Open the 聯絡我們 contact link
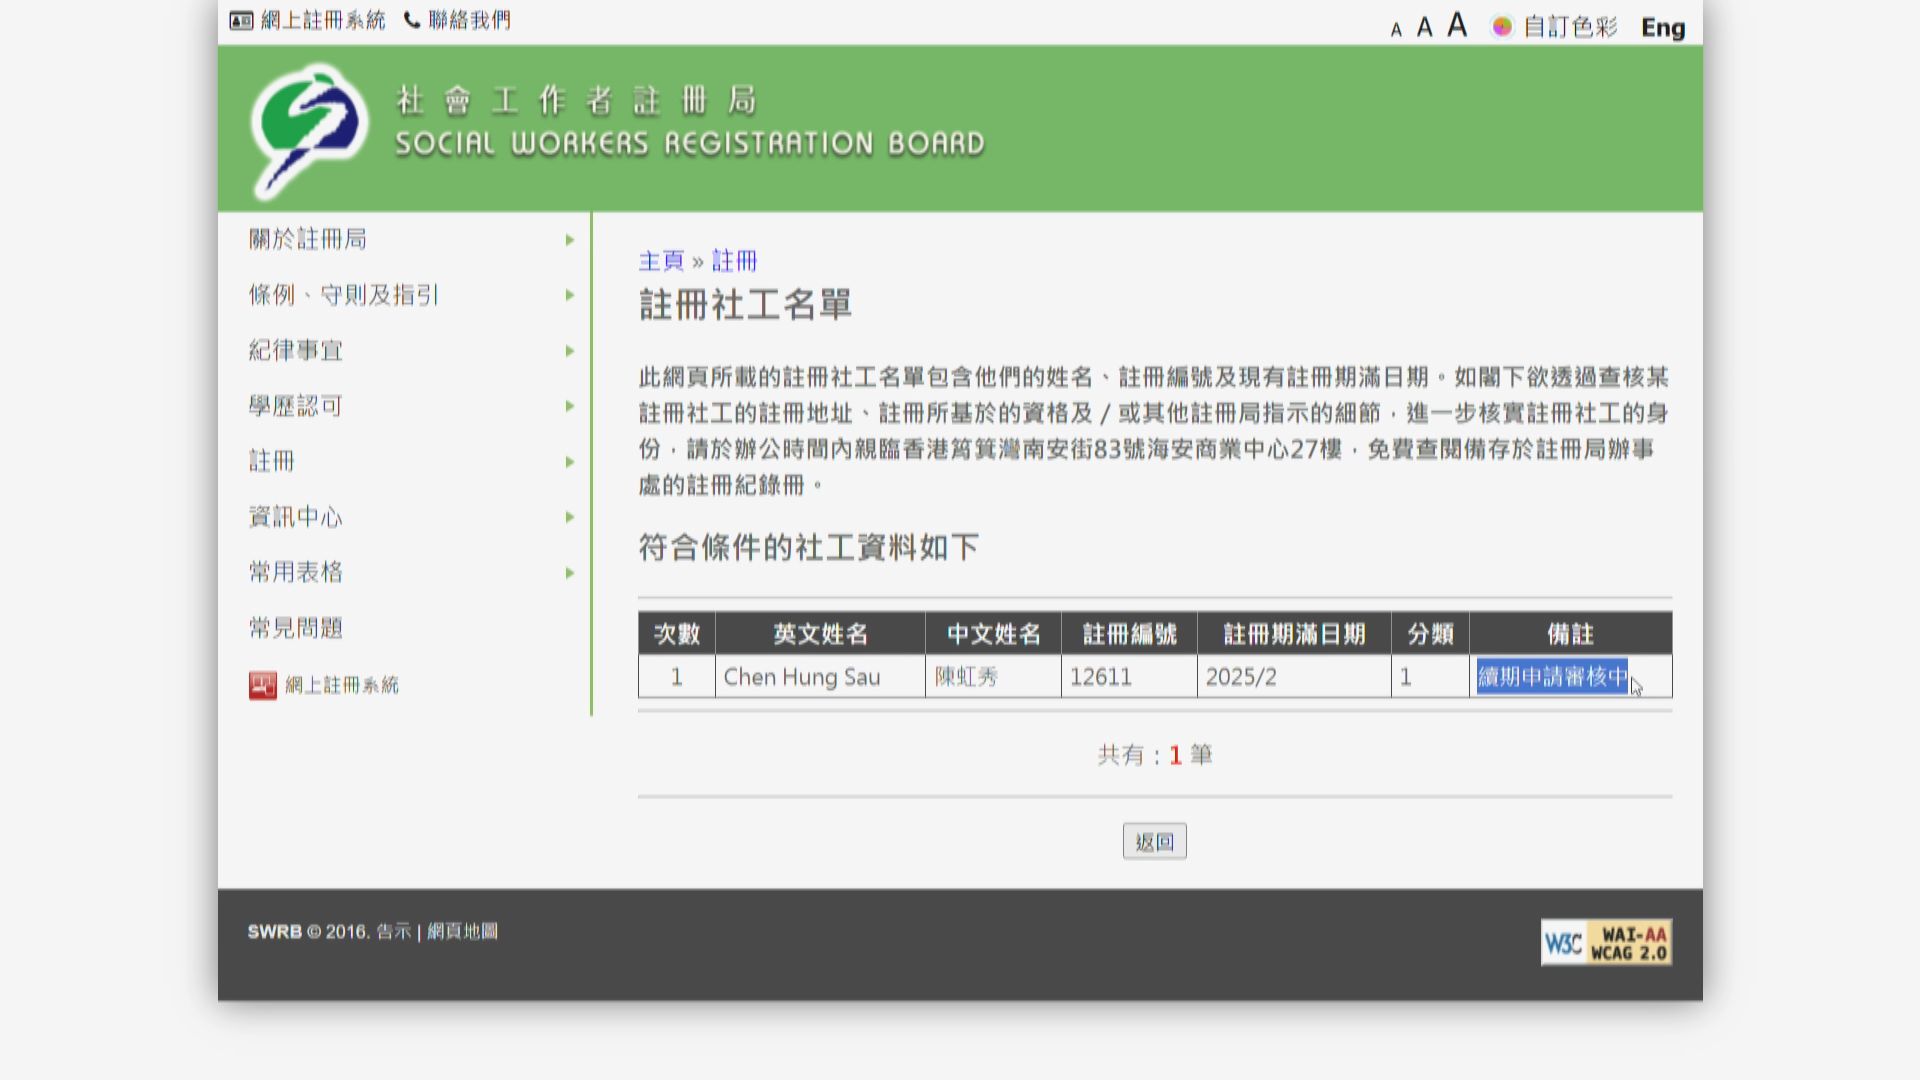Image resolution: width=1920 pixels, height=1080 pixels. (x=469, y=20)
